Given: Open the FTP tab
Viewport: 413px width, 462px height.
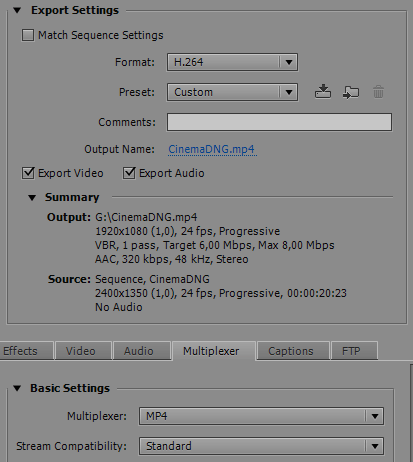Looking at the screenshot, I should [354, 351].
